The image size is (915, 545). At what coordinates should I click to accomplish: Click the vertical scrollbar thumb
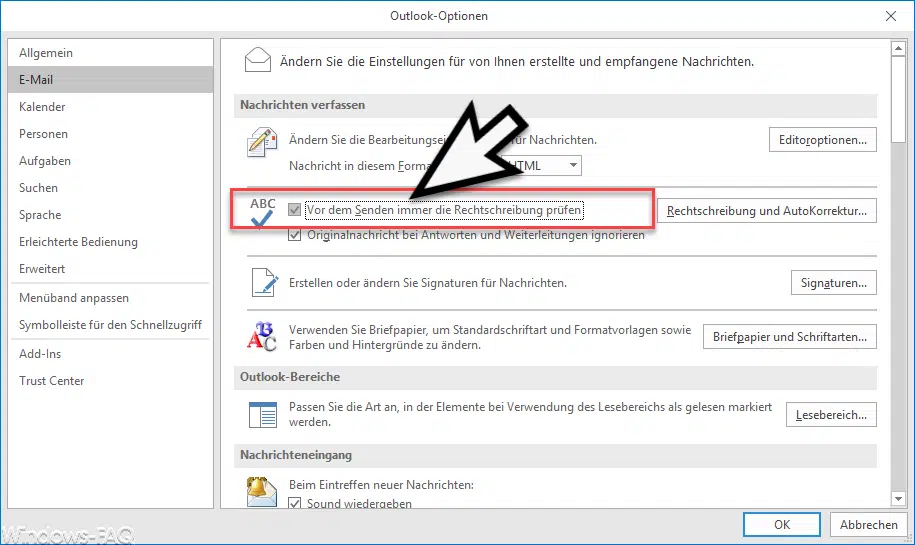pyautogui.click(x=898, y=99)
